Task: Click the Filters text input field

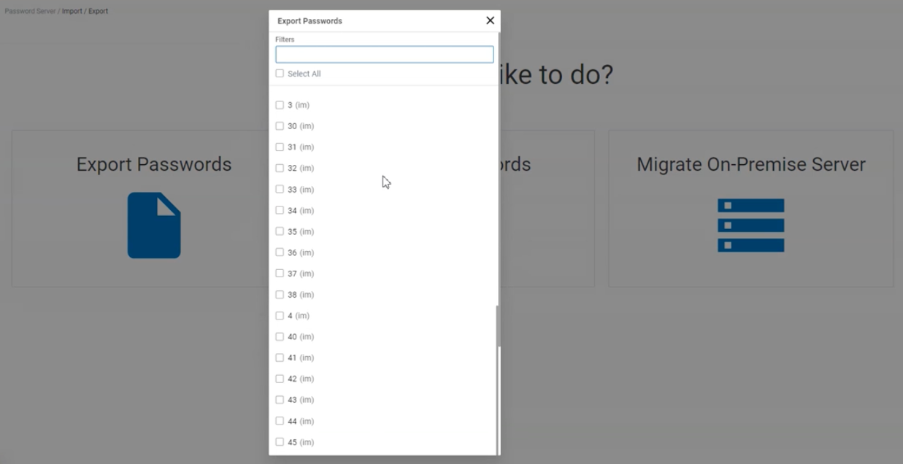Action: (x=384, y=55)
